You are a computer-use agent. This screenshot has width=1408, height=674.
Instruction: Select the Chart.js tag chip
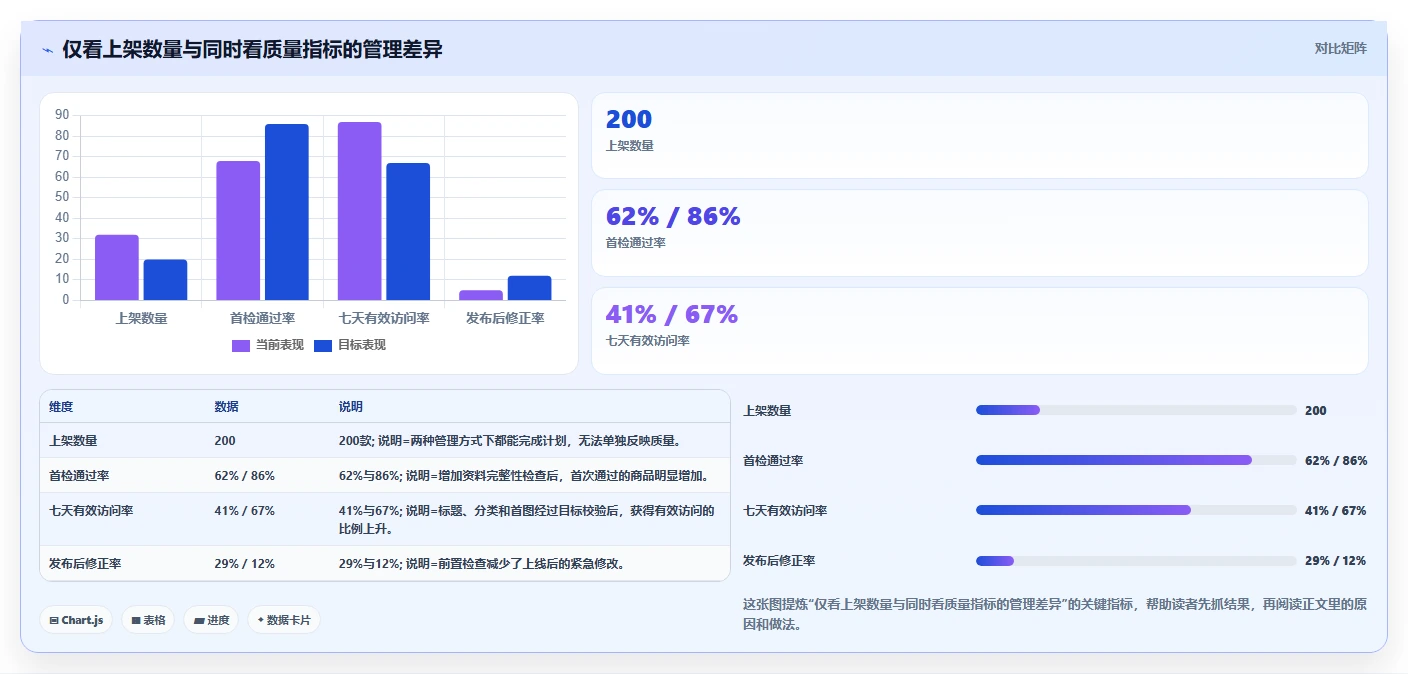76,620
